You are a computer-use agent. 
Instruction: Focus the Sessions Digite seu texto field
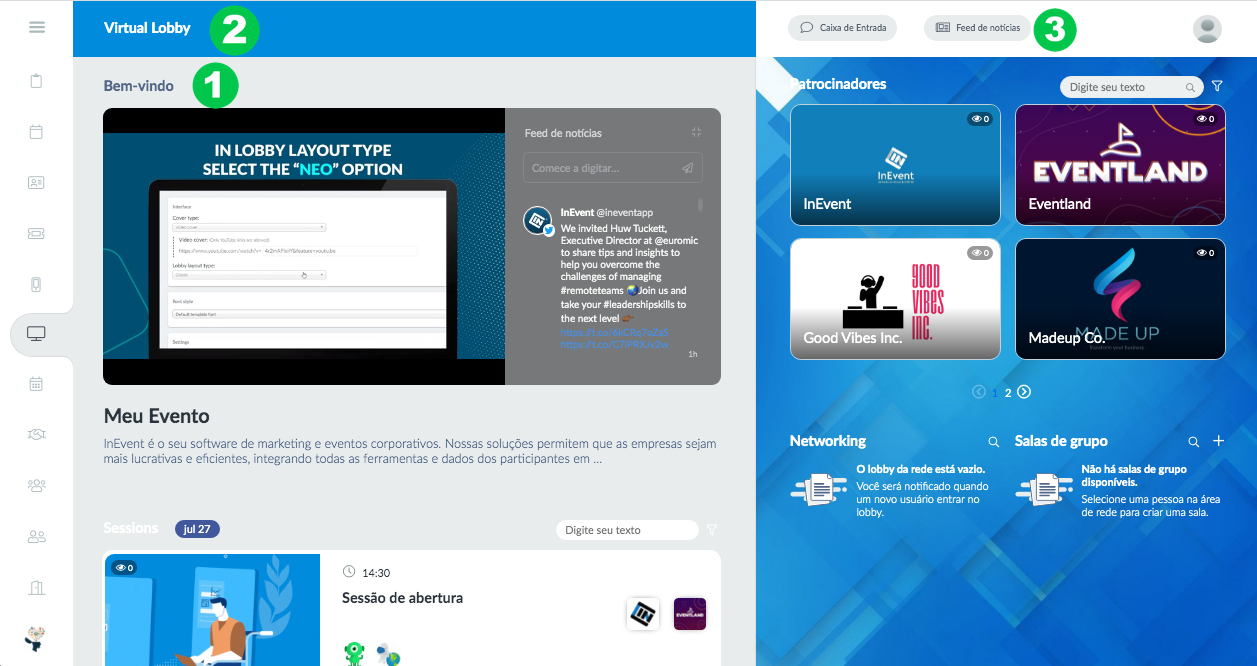[x=627, y=530]
